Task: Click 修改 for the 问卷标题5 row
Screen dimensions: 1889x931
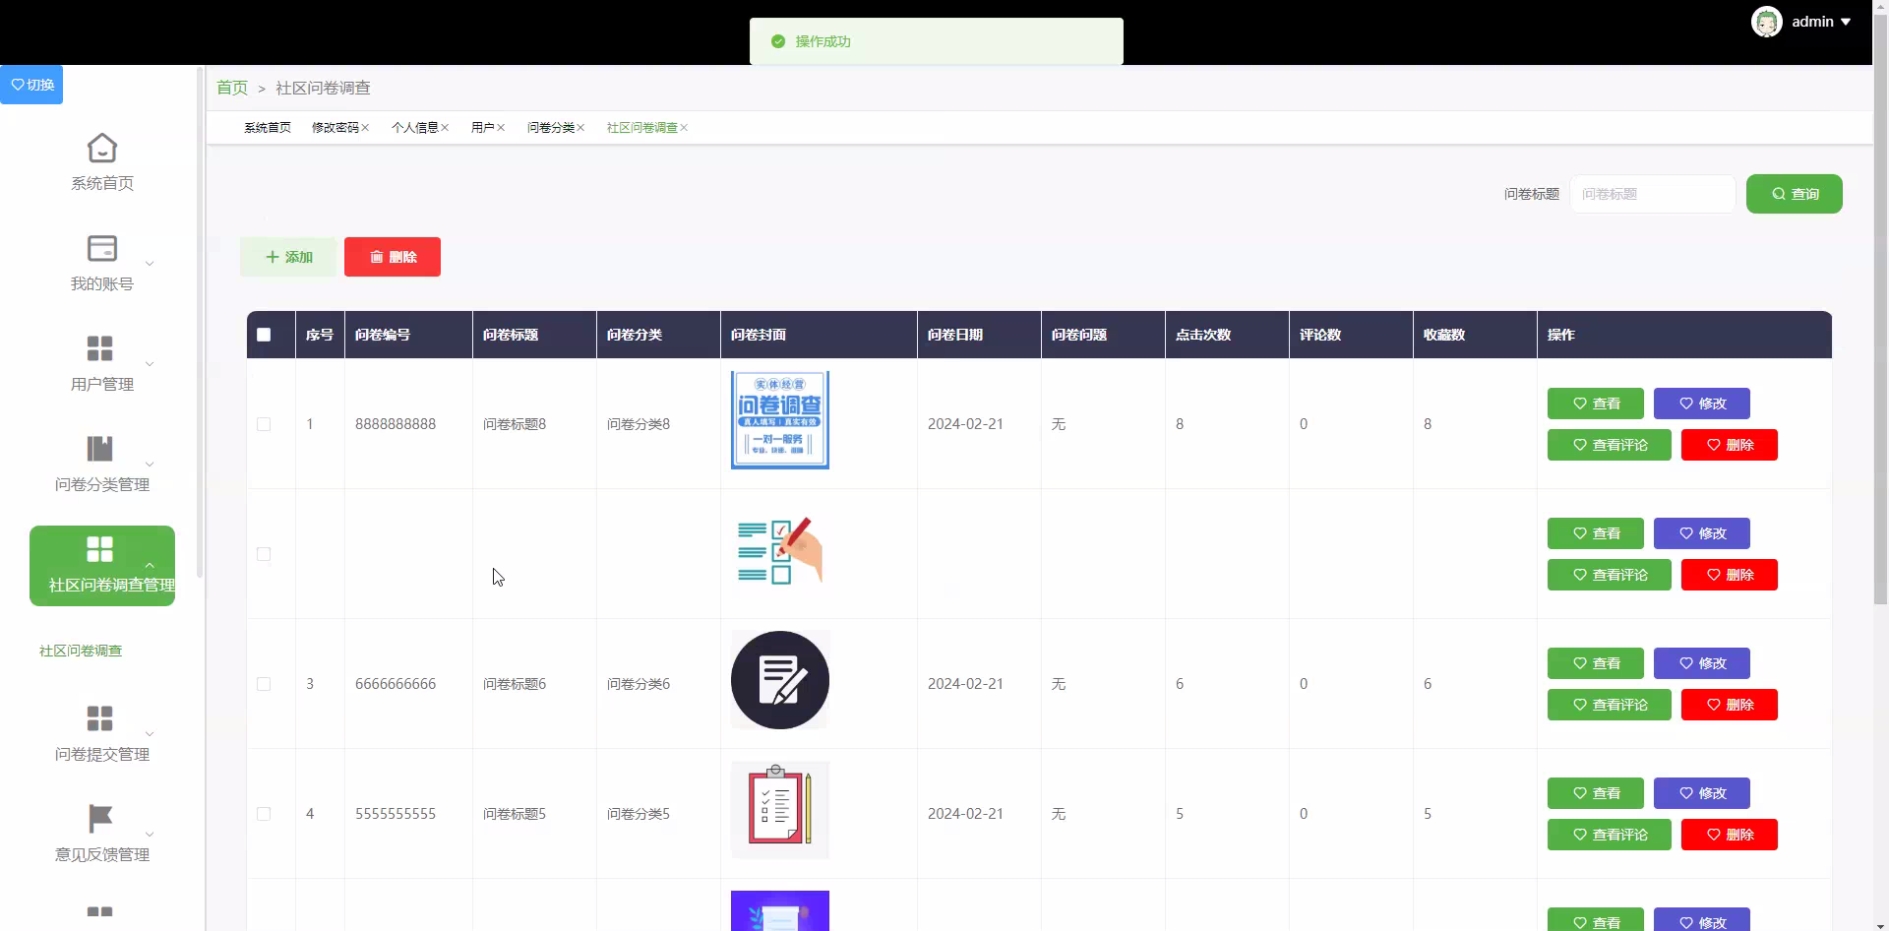Action: tap(1702, 794)
